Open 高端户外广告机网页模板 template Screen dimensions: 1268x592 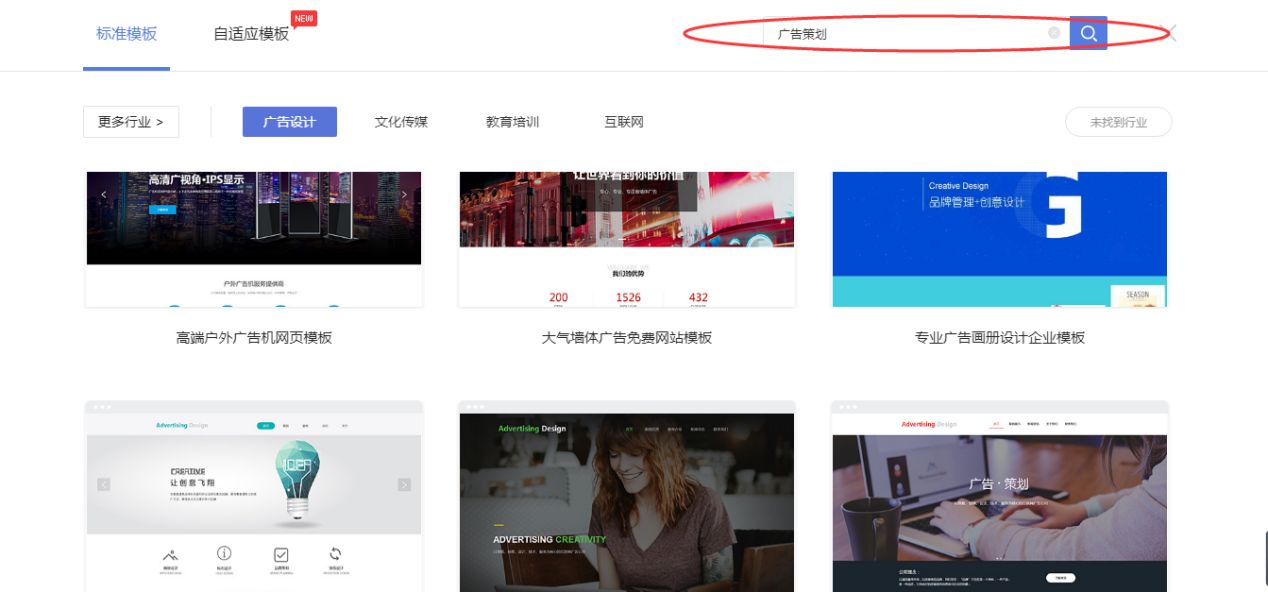pyautogui.click(x=253, y=338)
